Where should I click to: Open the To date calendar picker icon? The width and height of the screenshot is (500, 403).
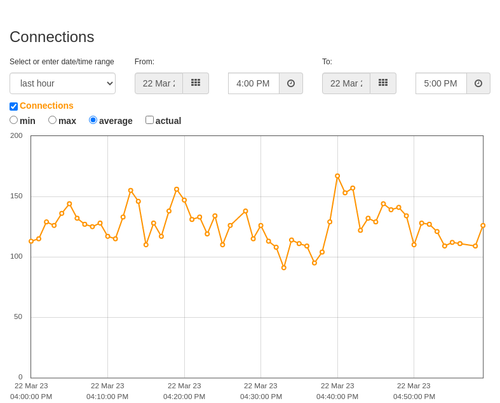click(x=383, y=83)
